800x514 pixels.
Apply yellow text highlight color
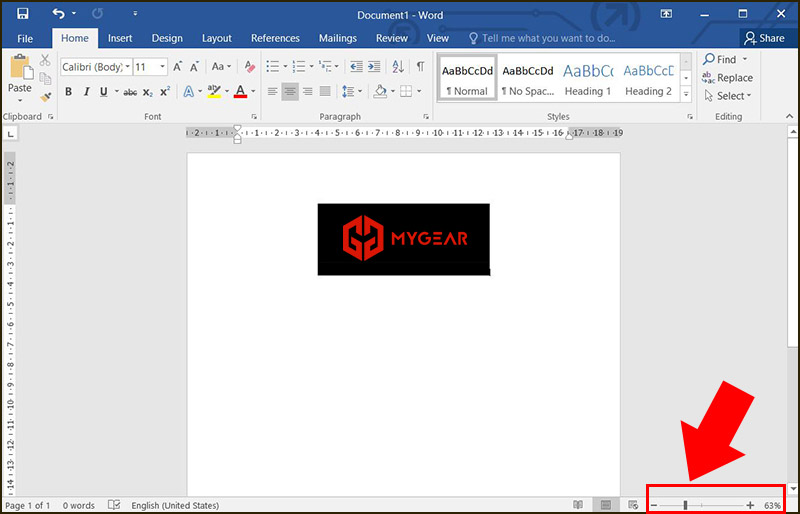click(x=214, y=92)
